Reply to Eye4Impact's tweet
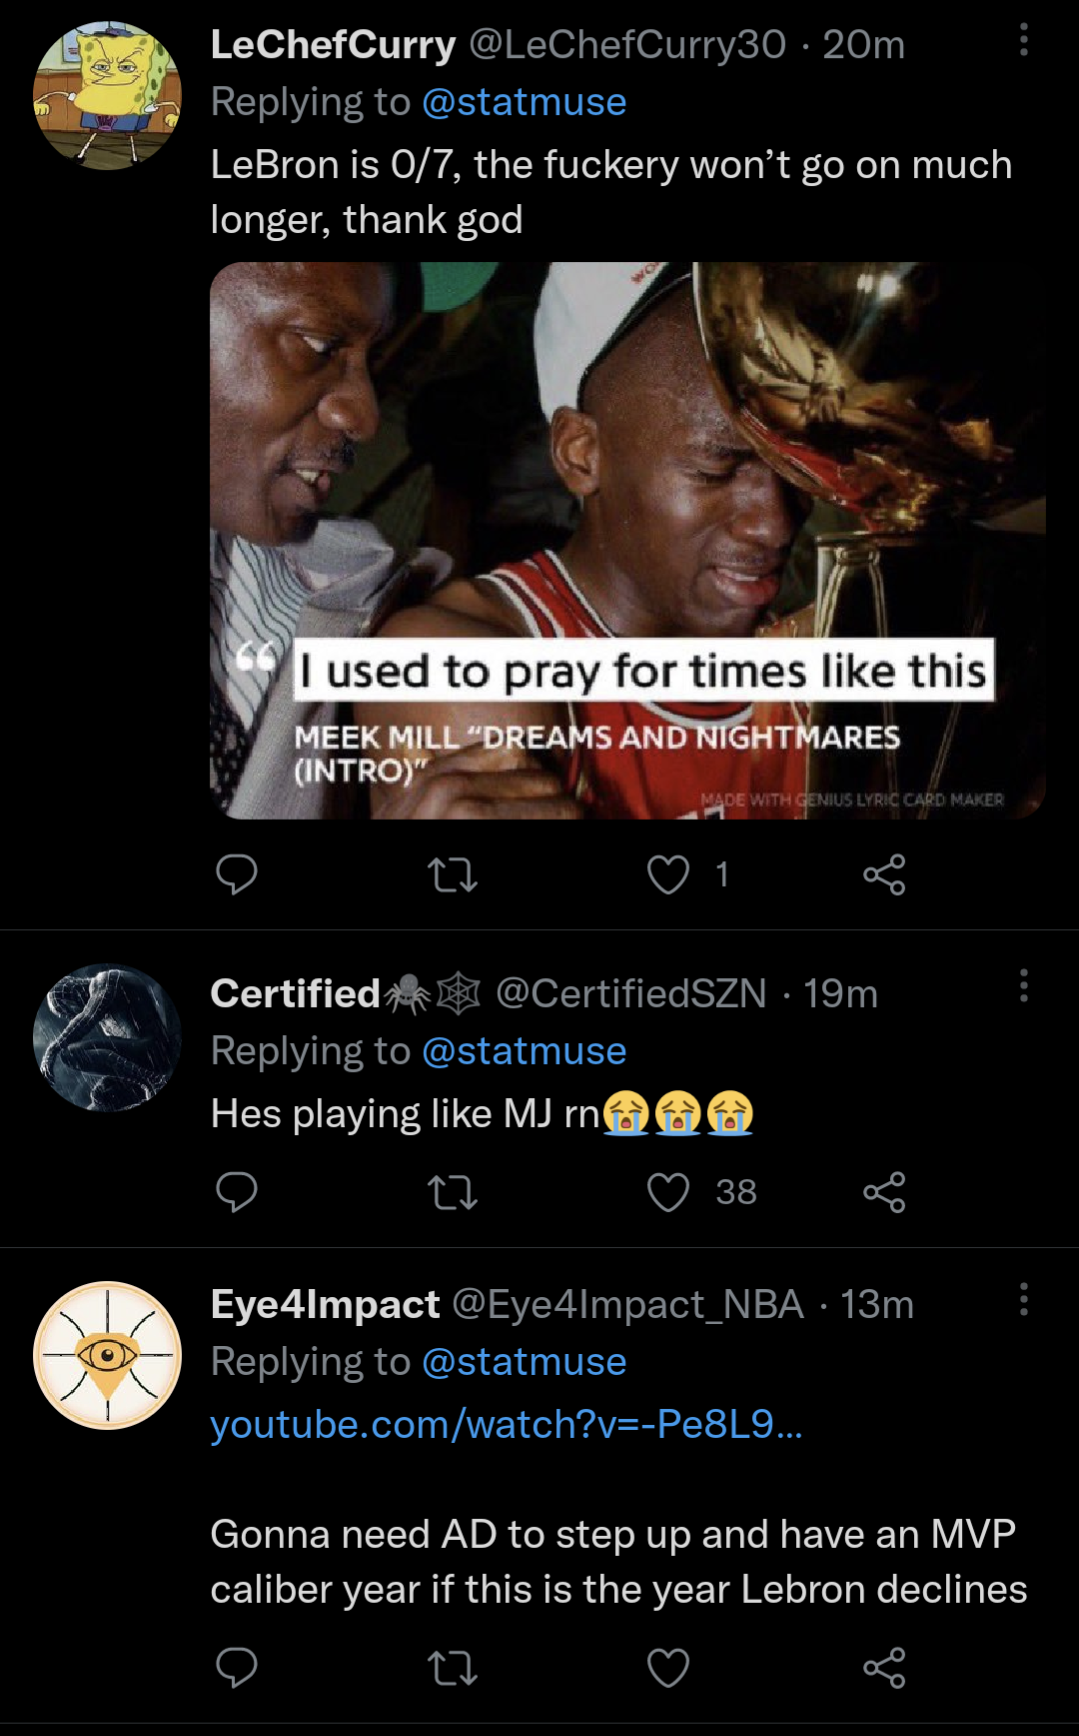1079x1736 pixels. 237,1668
